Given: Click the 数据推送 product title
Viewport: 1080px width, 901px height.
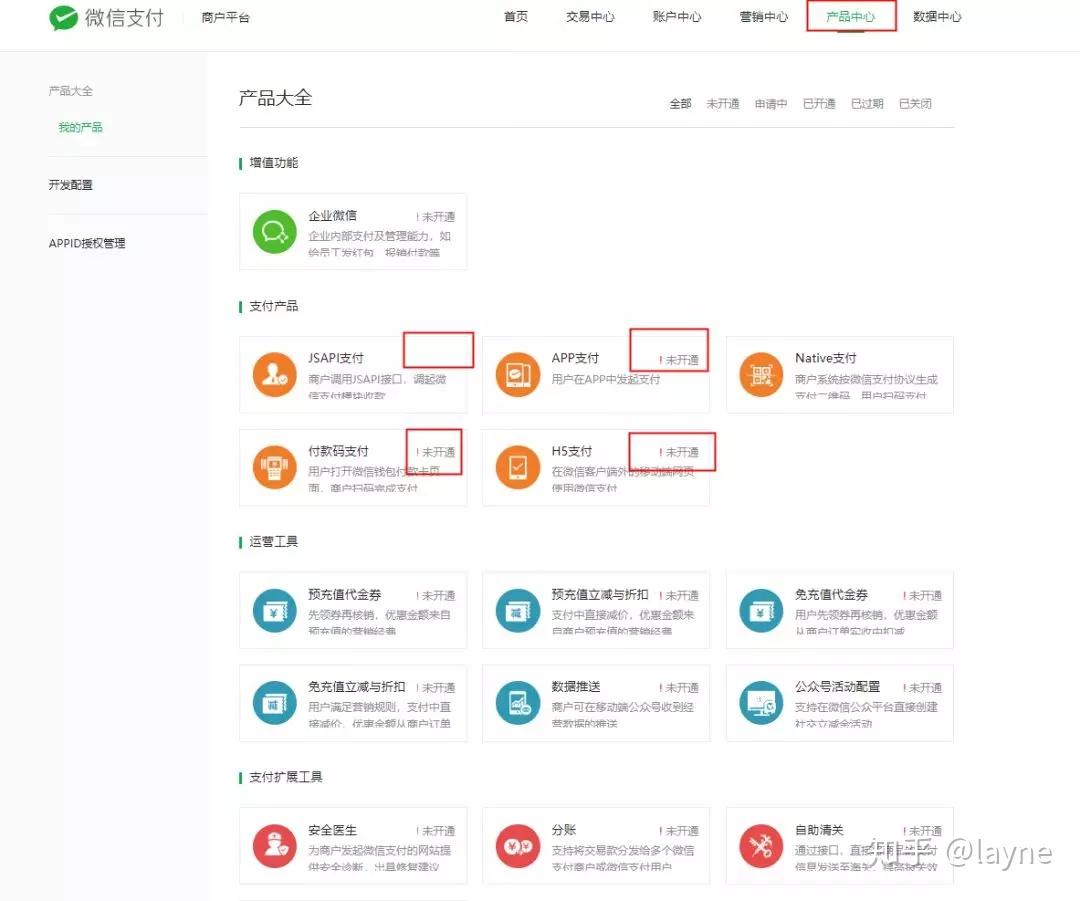Looking at the screenshot, I should coord(576,687).
